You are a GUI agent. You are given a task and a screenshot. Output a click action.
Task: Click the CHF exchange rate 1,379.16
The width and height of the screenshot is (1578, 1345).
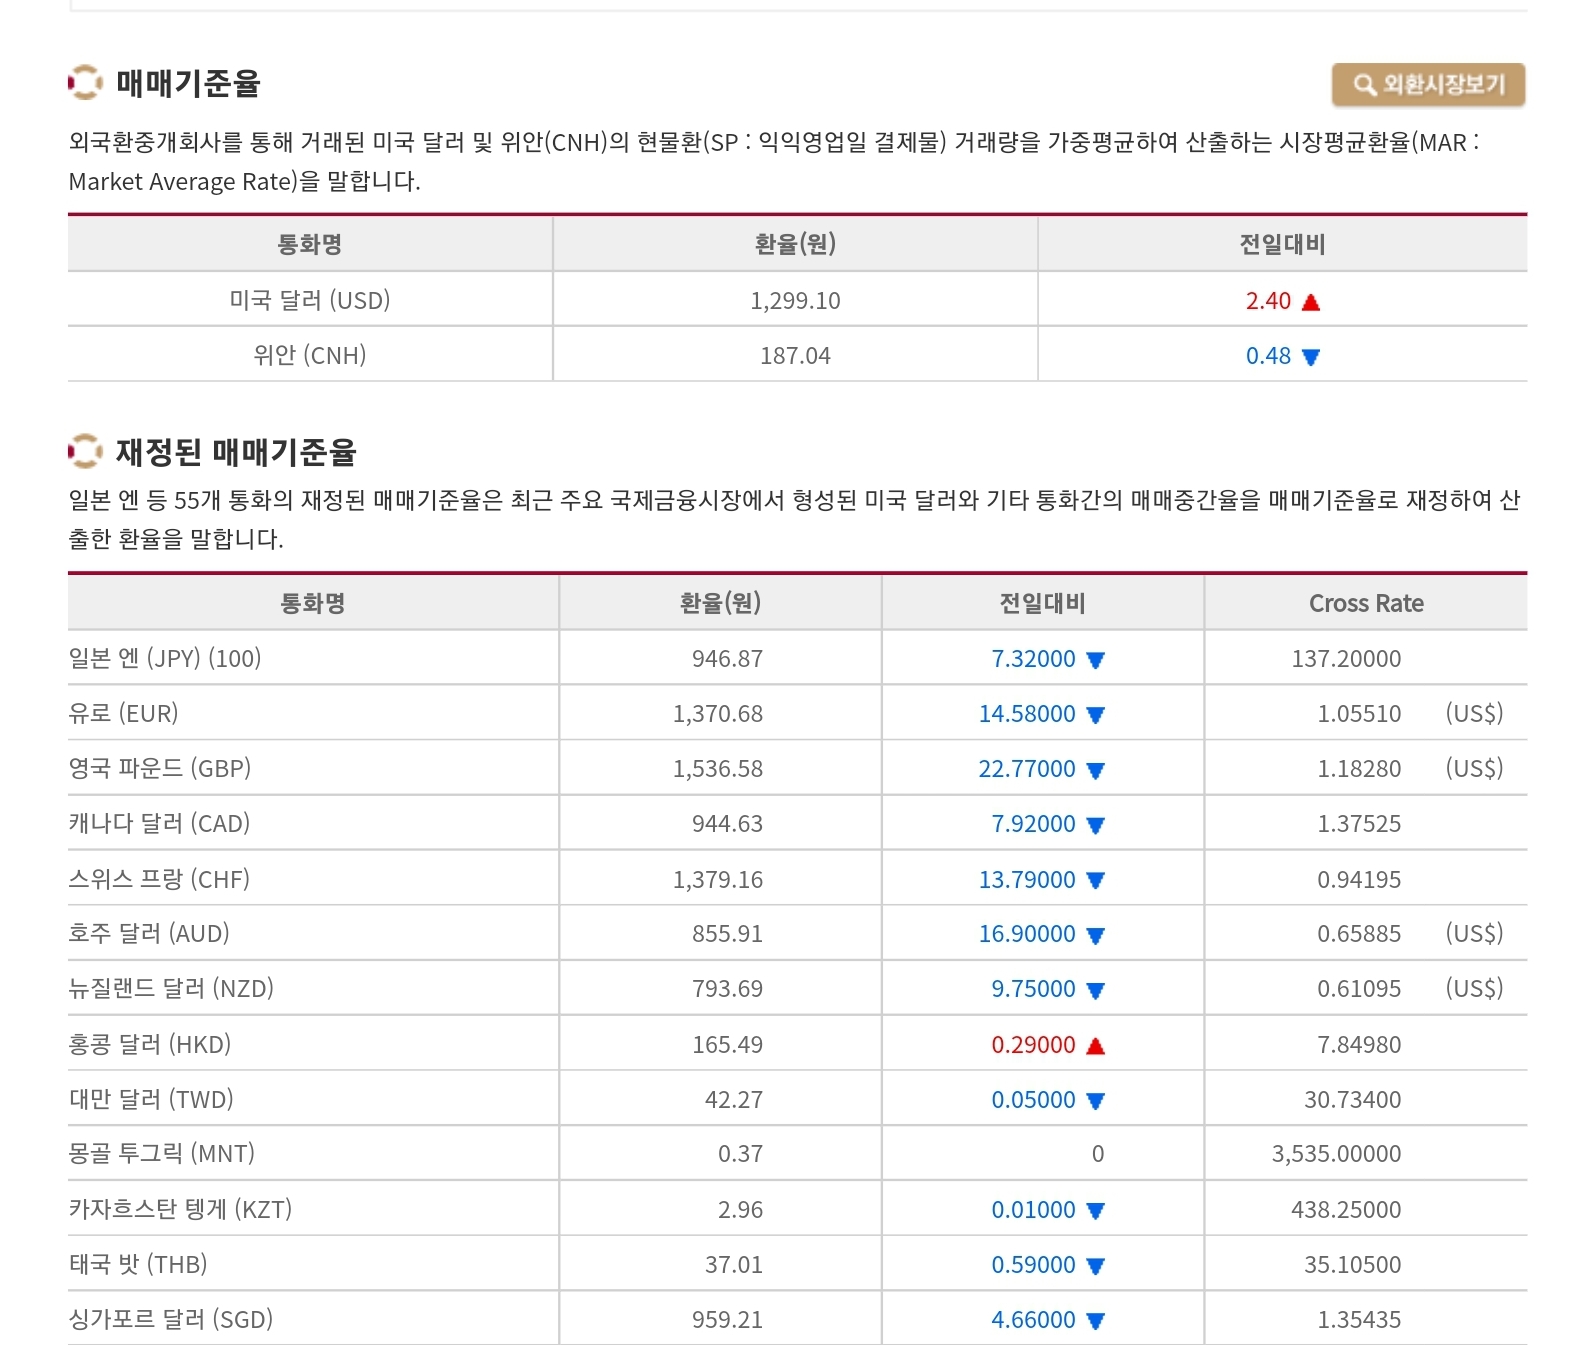pos(717,880)
